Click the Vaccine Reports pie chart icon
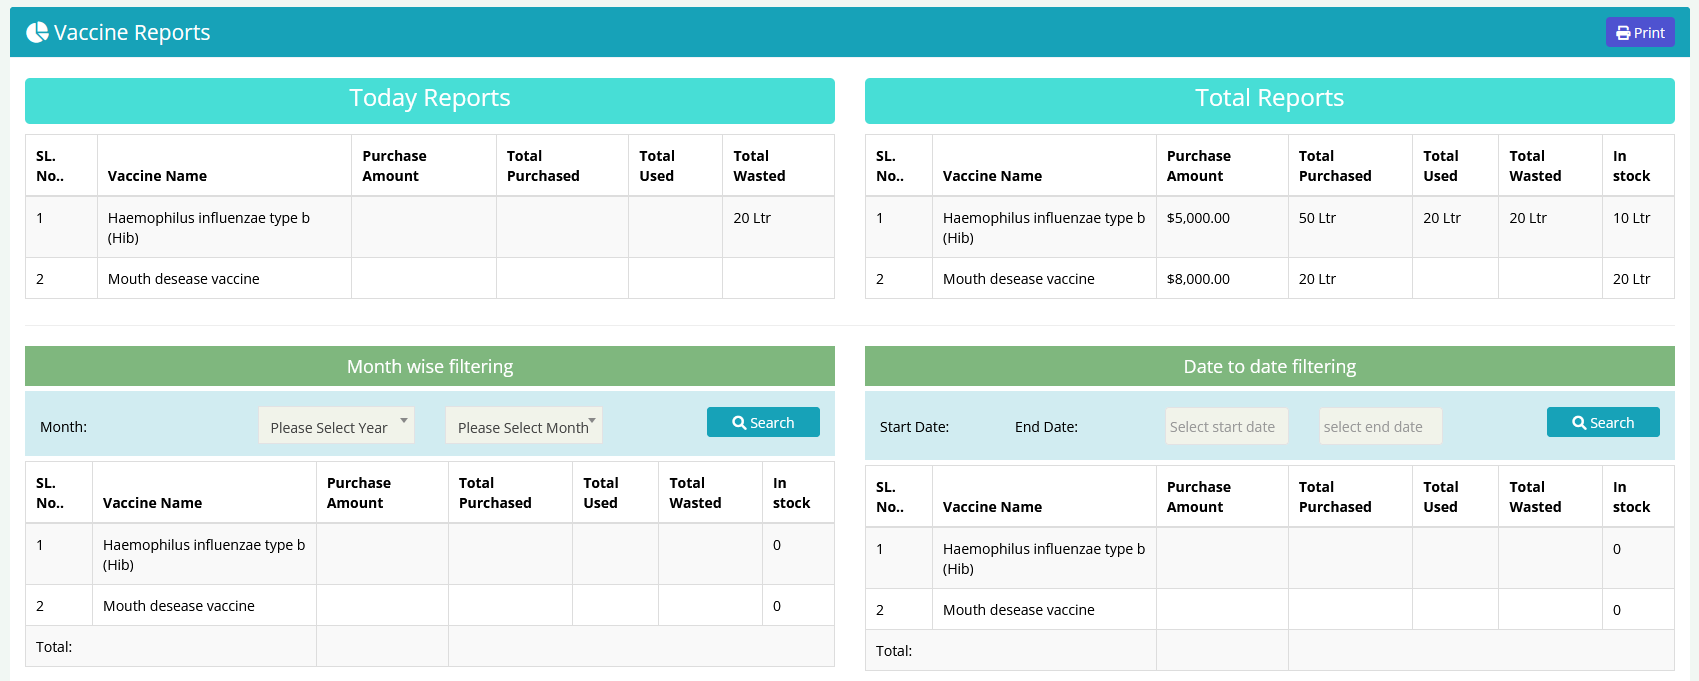 click(37, 33)
